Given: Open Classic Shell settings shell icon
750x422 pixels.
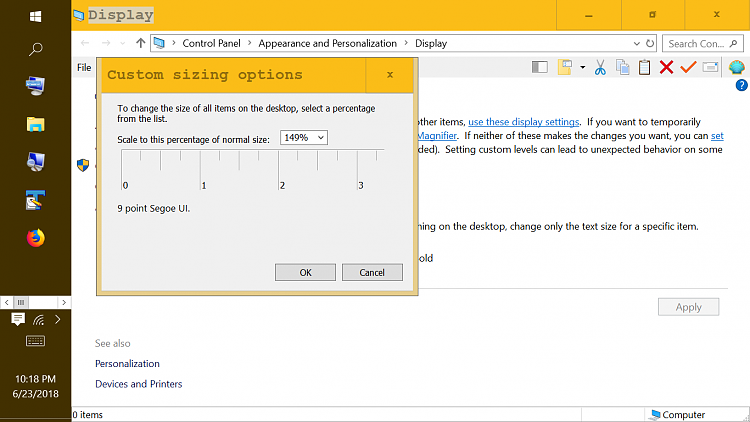Looking at the screenshot, I should (737, 67).
